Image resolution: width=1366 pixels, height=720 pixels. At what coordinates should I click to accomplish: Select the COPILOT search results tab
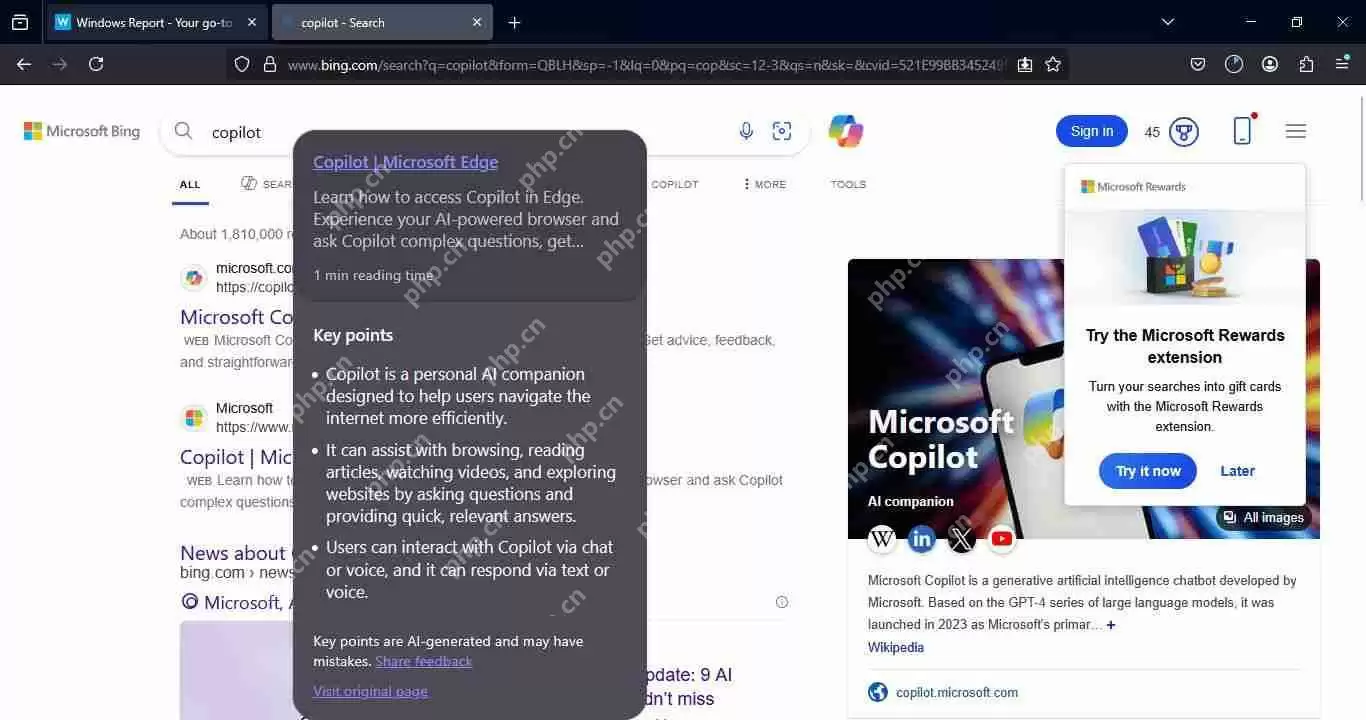click(675, 184)
